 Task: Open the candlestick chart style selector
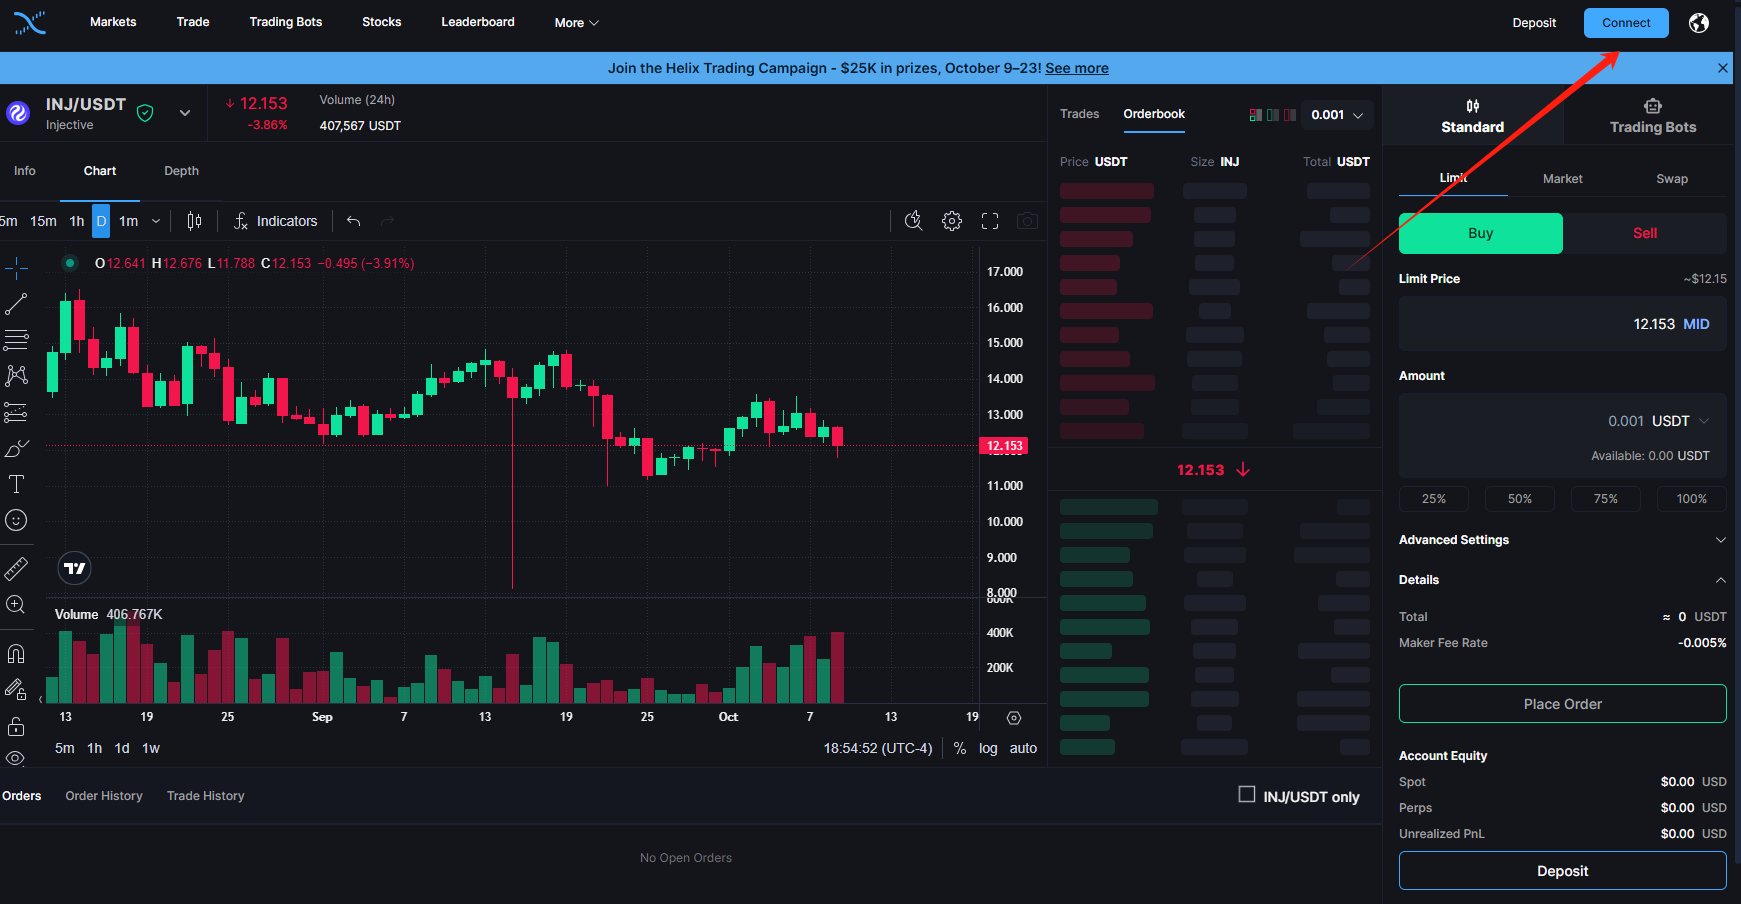(x=195, y=221)
